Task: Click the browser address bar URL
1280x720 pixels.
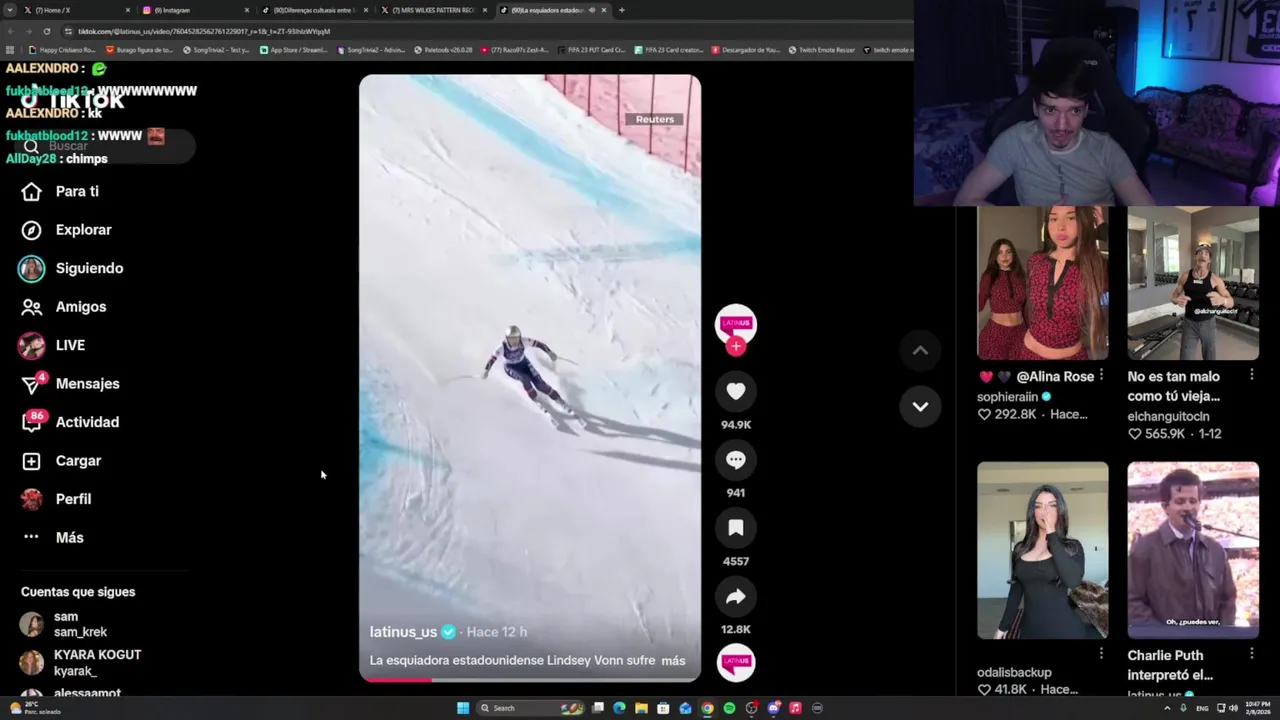Action: pos(204,31)
